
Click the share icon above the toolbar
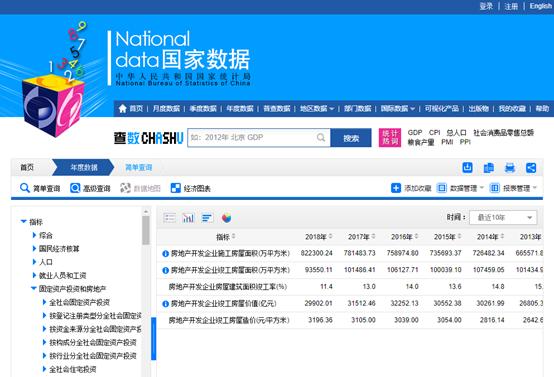(x=531, y=167)
